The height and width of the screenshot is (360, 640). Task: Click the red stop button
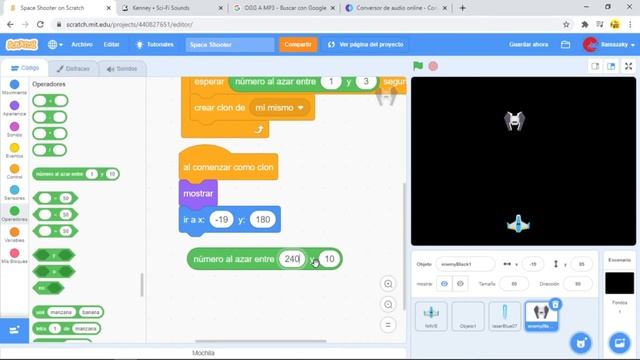pyautogui.click(x=433, y=66)
